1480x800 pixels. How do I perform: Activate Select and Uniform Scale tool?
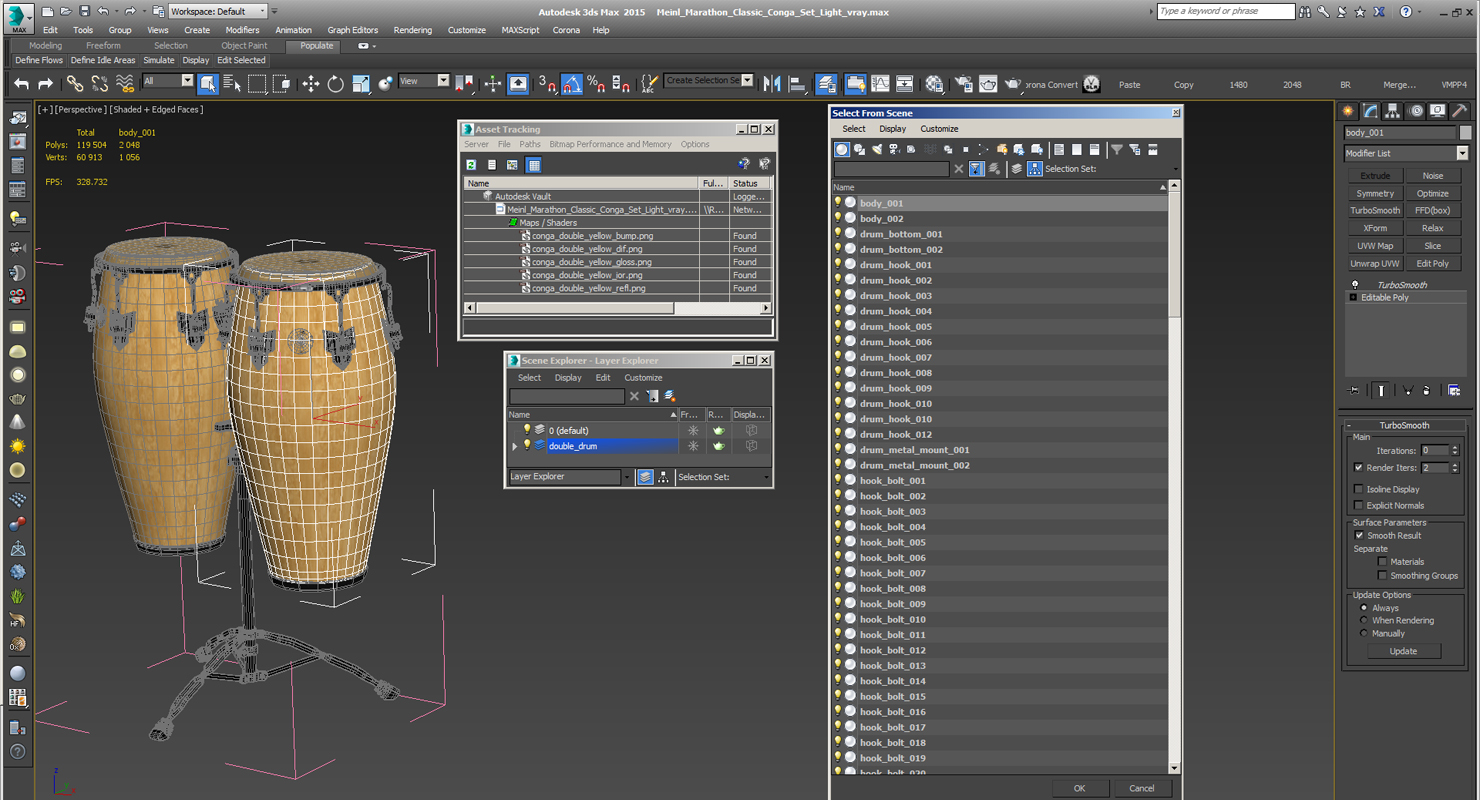coord(361,84)
